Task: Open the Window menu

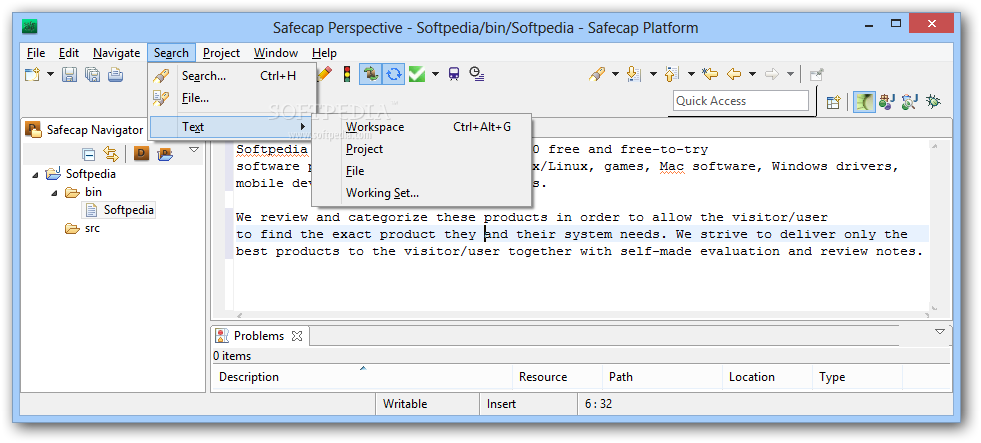Action: coord(276,53)
